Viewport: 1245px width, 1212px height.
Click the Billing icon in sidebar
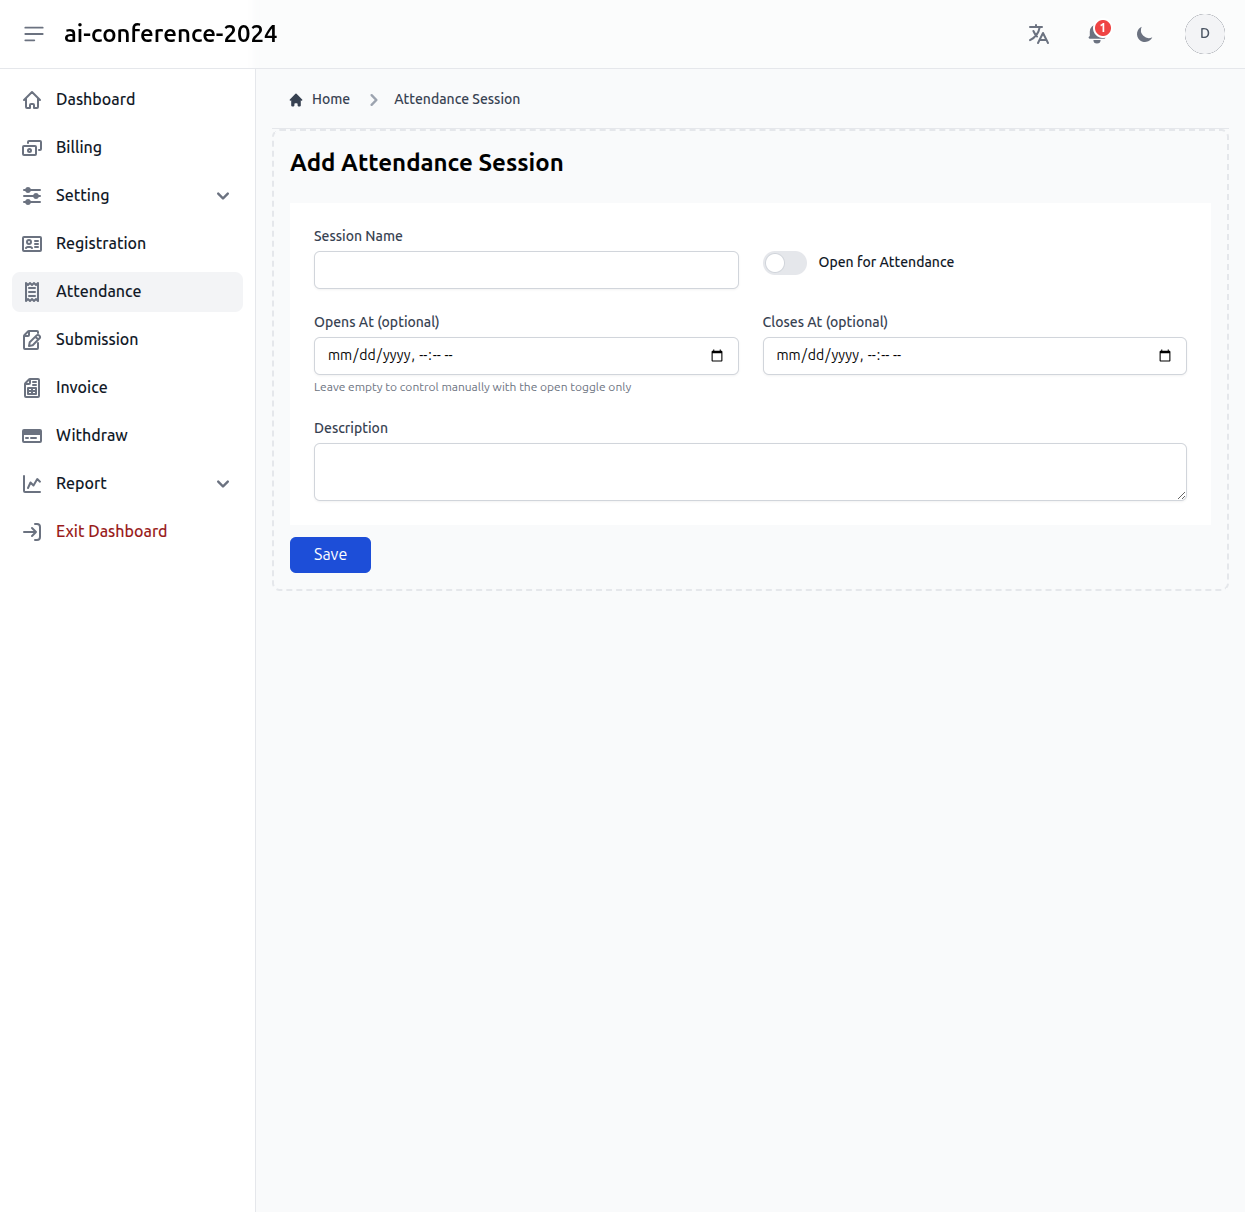32,148
